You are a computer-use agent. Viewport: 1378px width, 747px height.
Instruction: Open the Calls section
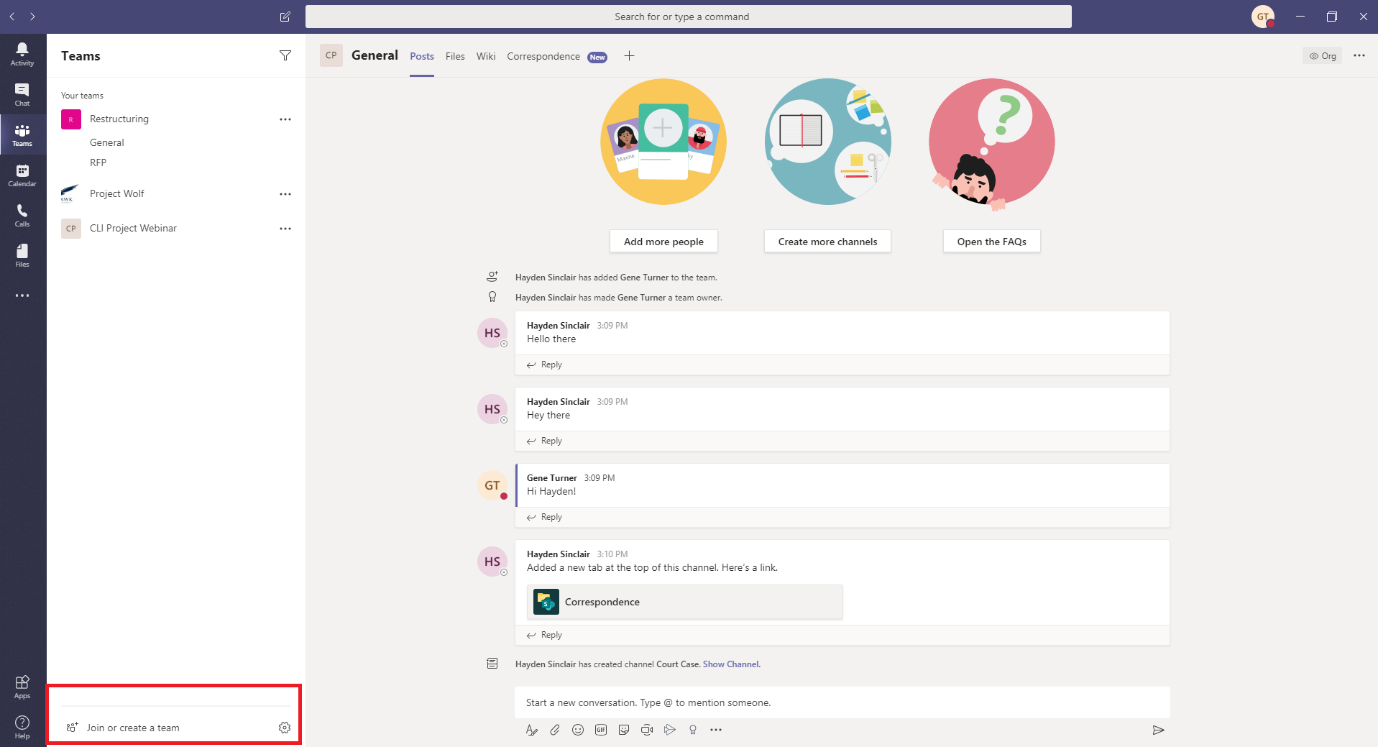point(22,216)
